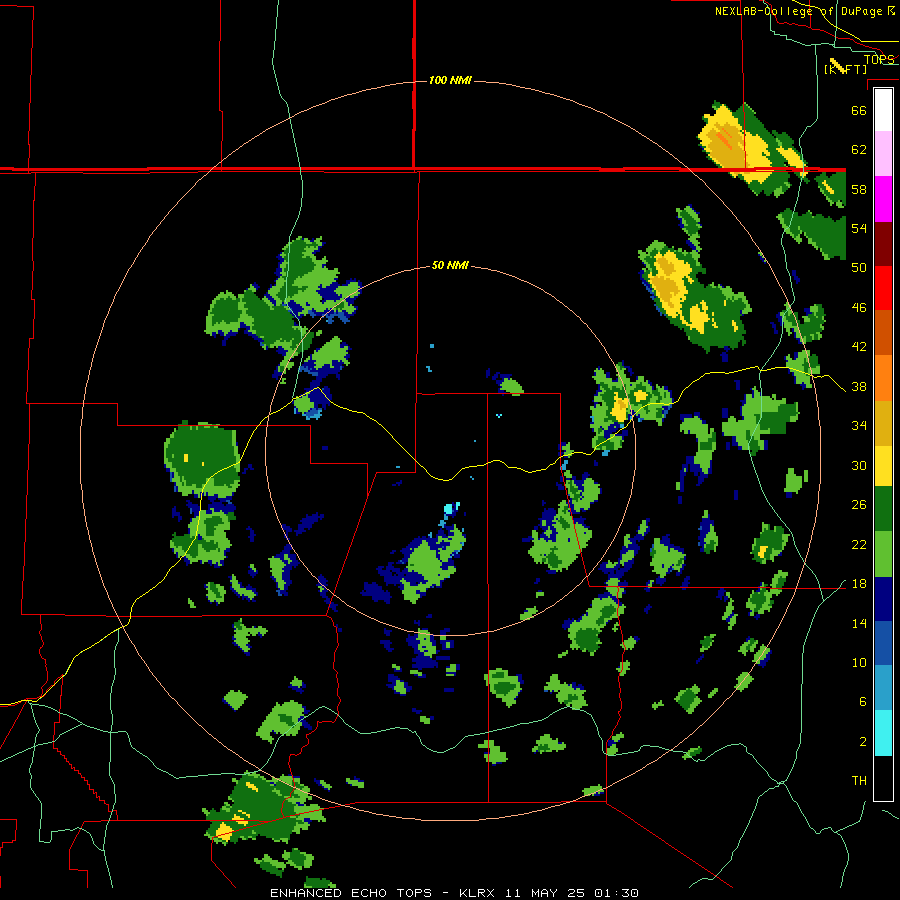
Task: Pick the 22 legend number
Action: tap(859, 544)
